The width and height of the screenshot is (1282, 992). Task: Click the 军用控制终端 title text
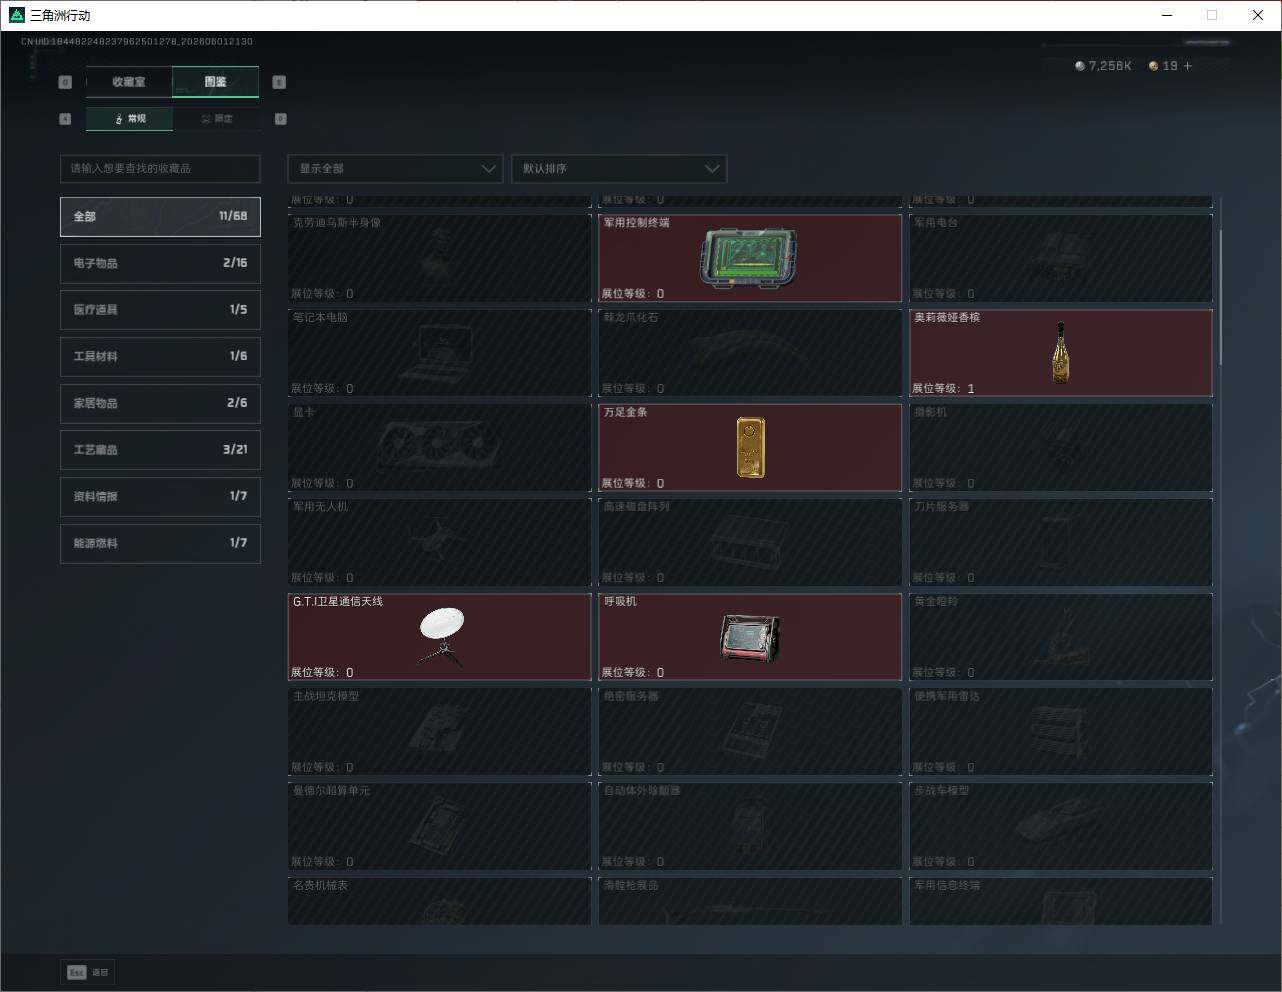[636, 222]
